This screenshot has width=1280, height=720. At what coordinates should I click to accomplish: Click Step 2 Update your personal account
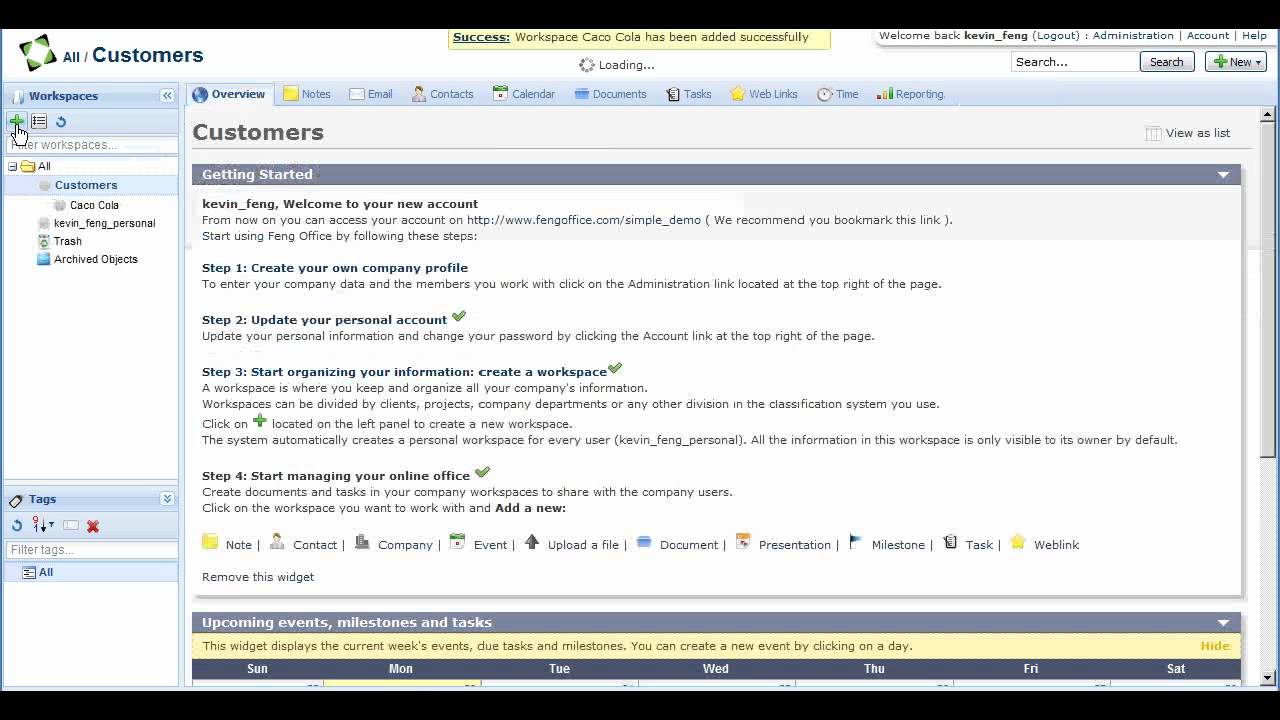click(324, 320)
